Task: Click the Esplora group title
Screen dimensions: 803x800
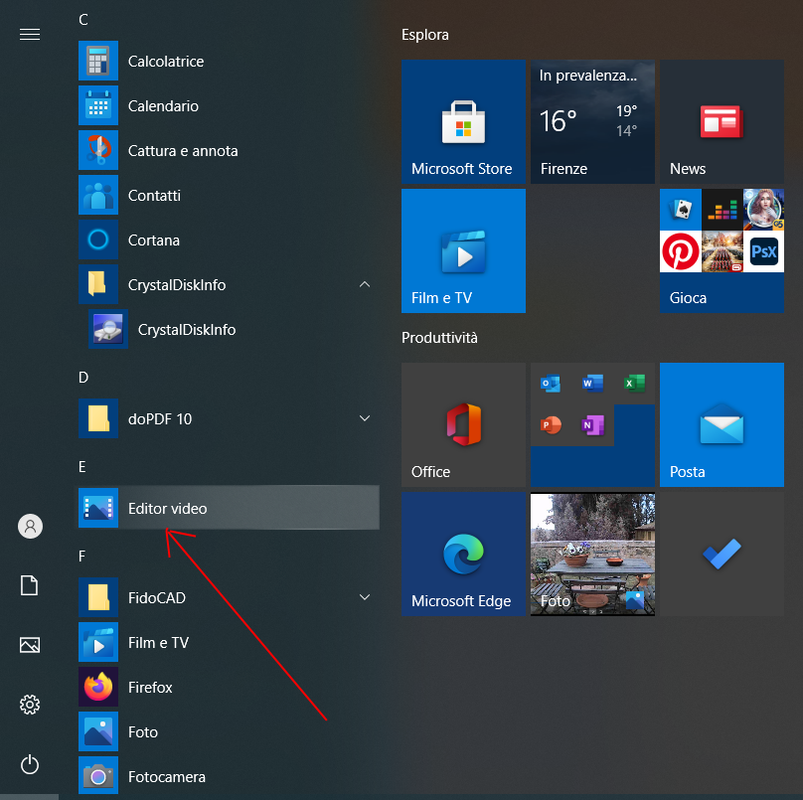Action: point(425,35)
